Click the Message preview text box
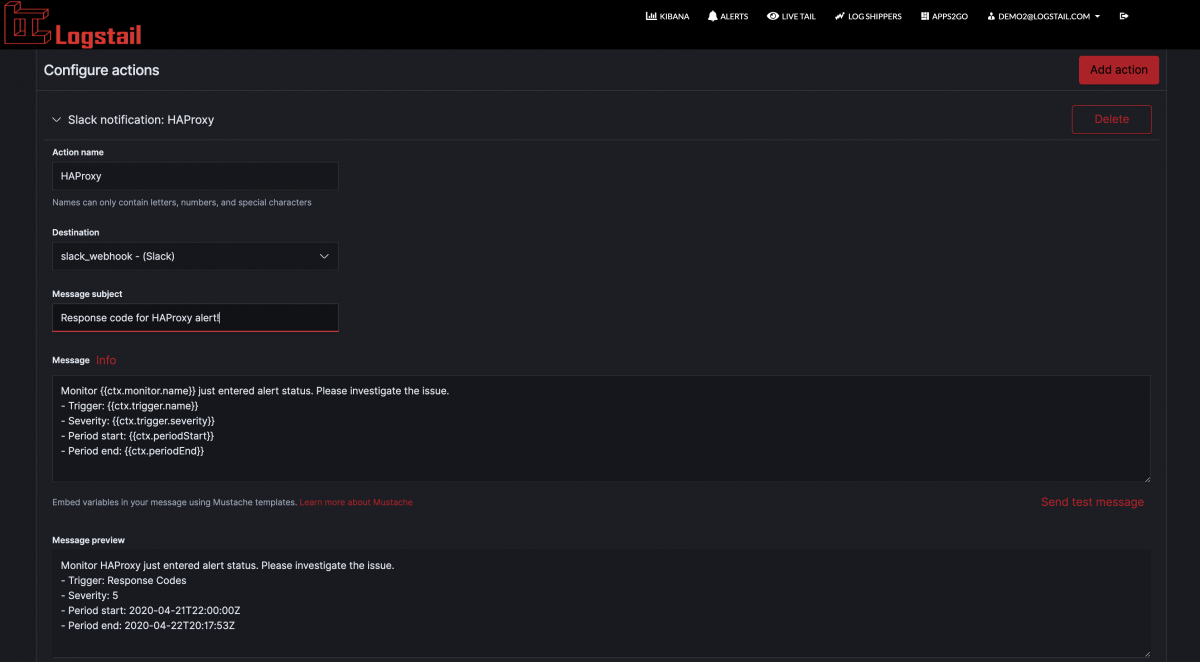1200x662 pixels. (601, 603)
